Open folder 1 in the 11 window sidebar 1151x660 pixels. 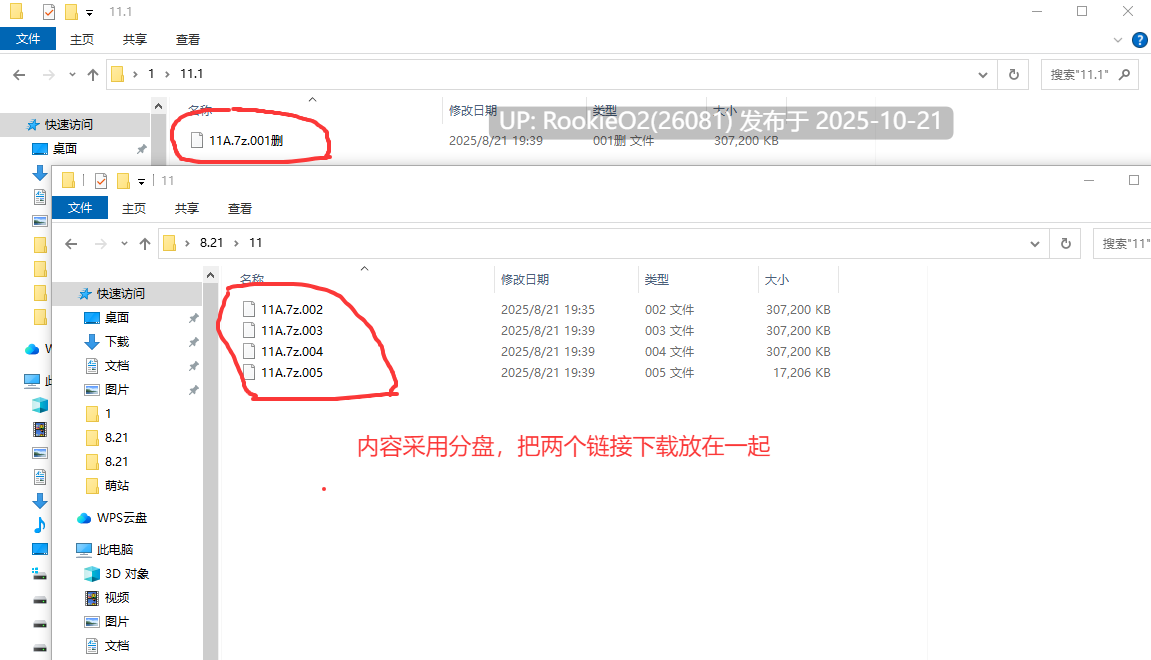[108, 414]
